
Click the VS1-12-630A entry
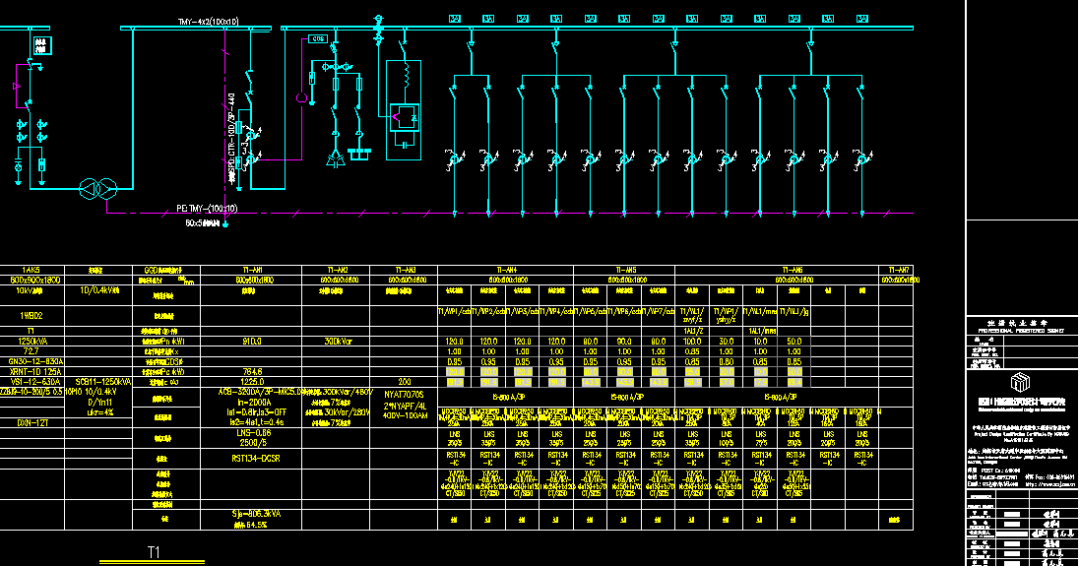(35, 381)
